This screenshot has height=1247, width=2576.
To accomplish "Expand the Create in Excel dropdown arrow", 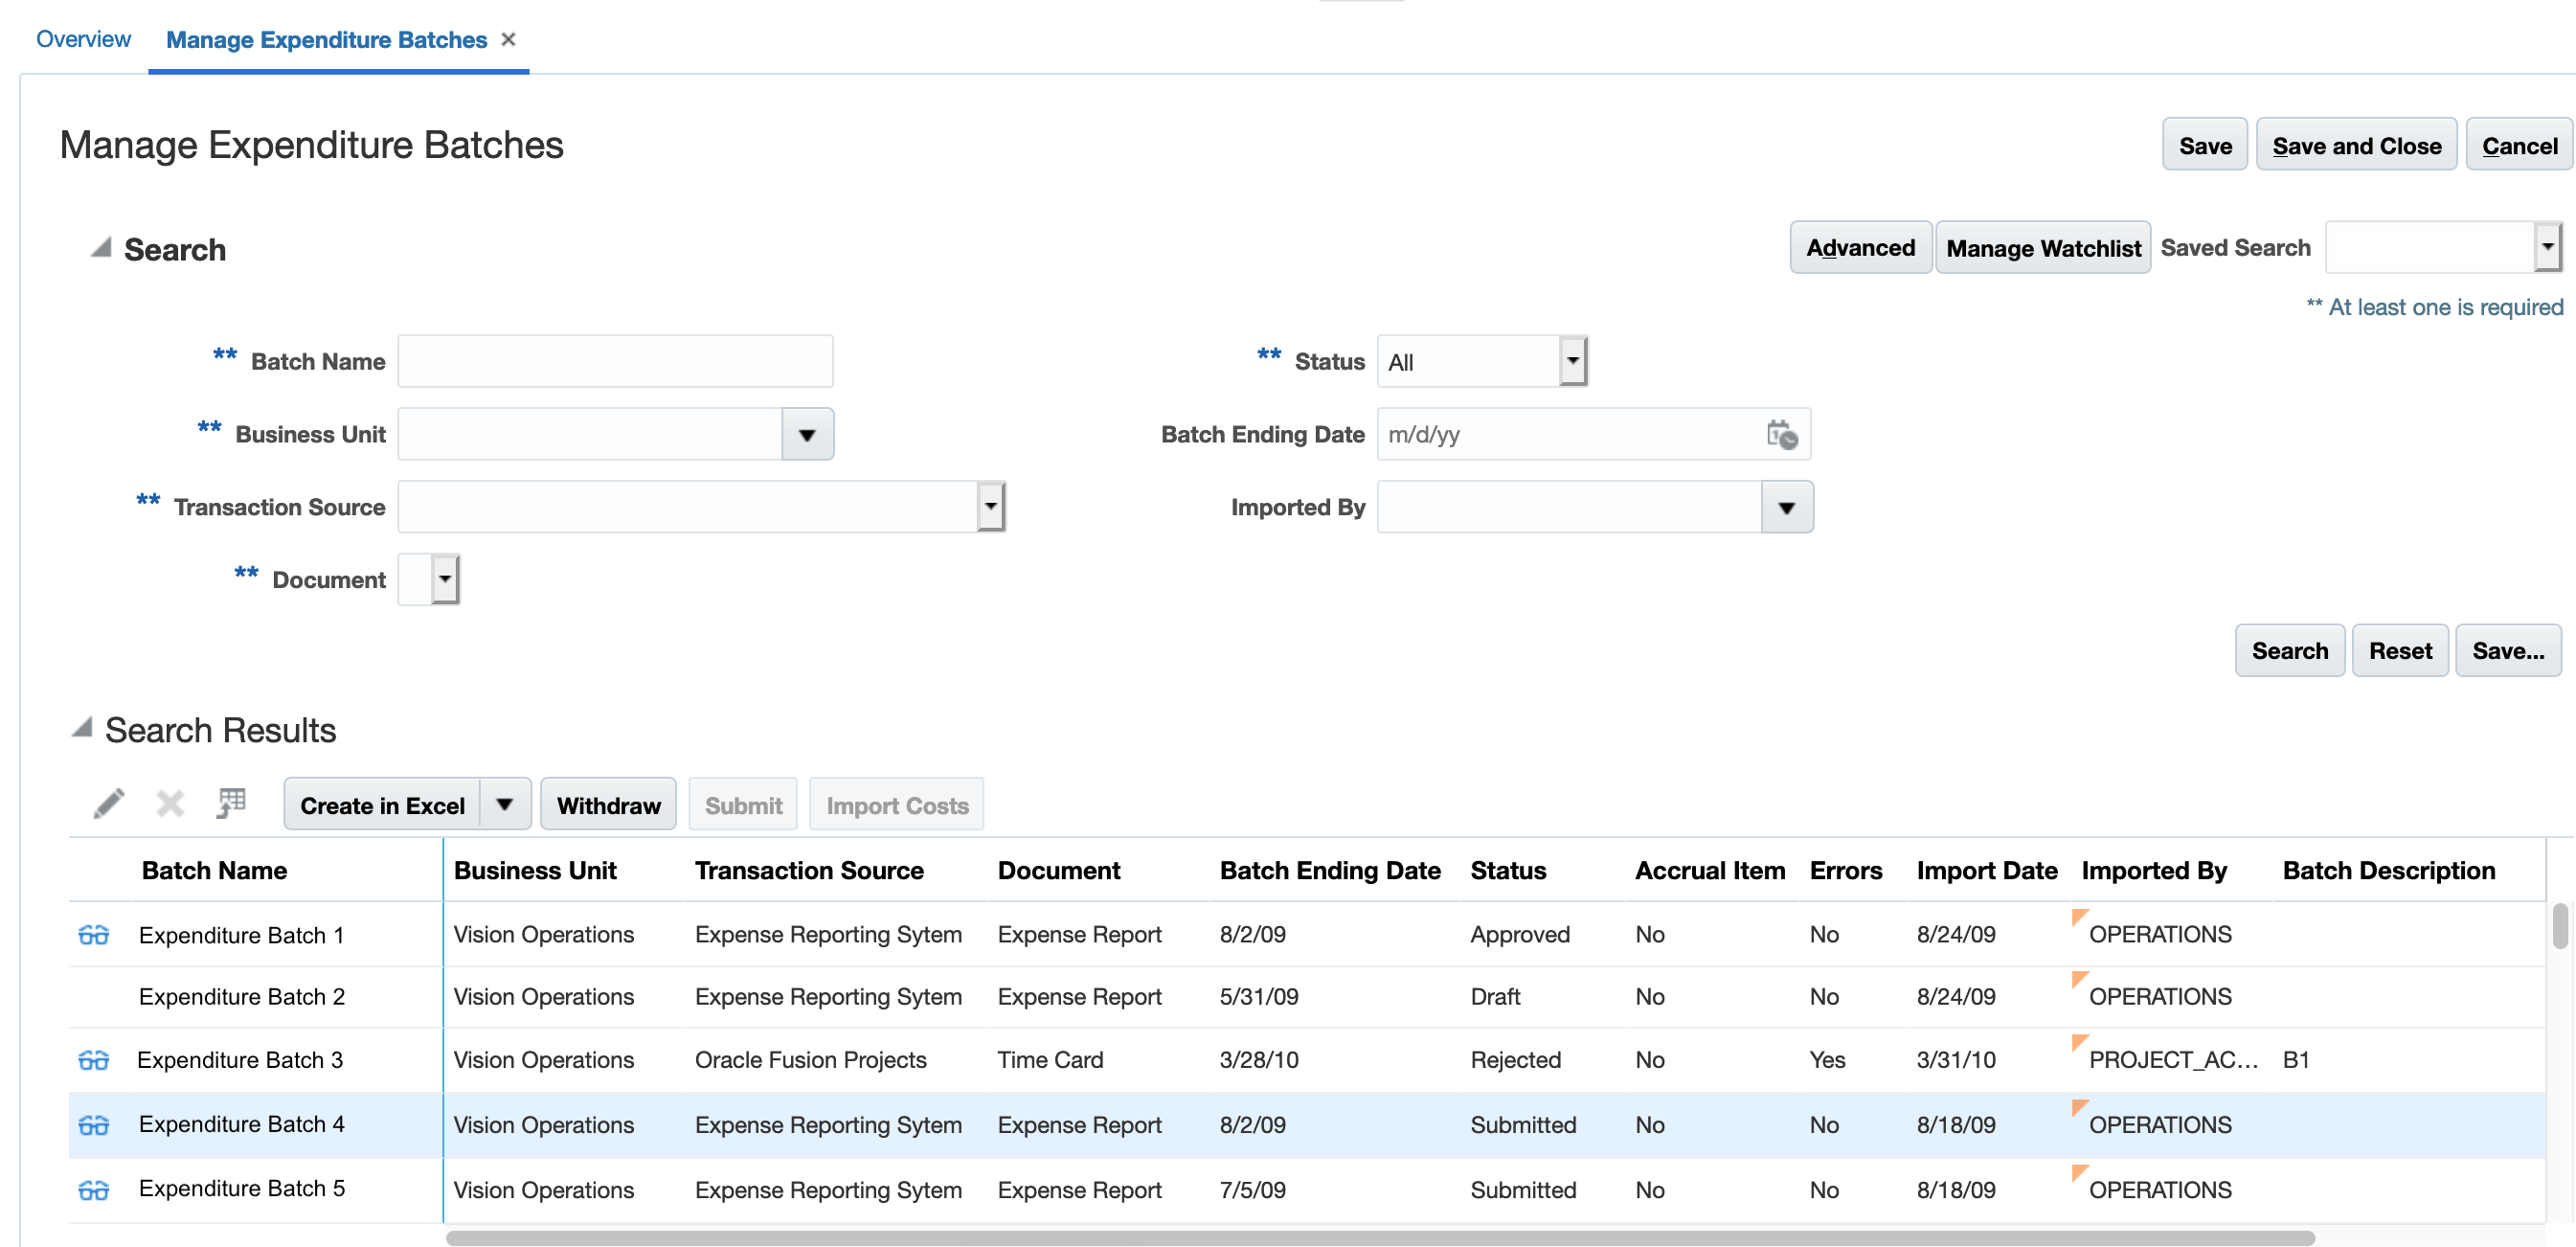I will (x=505, y=804).
